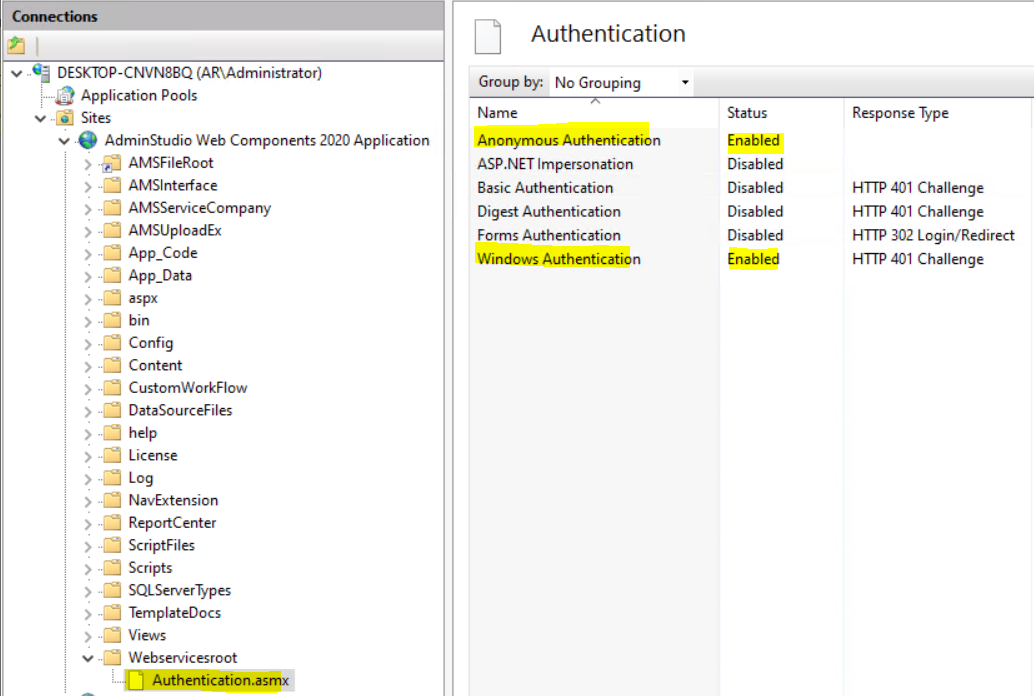
Task: Collapse the Webservicesroot folder
Action: tap(88, 658)
